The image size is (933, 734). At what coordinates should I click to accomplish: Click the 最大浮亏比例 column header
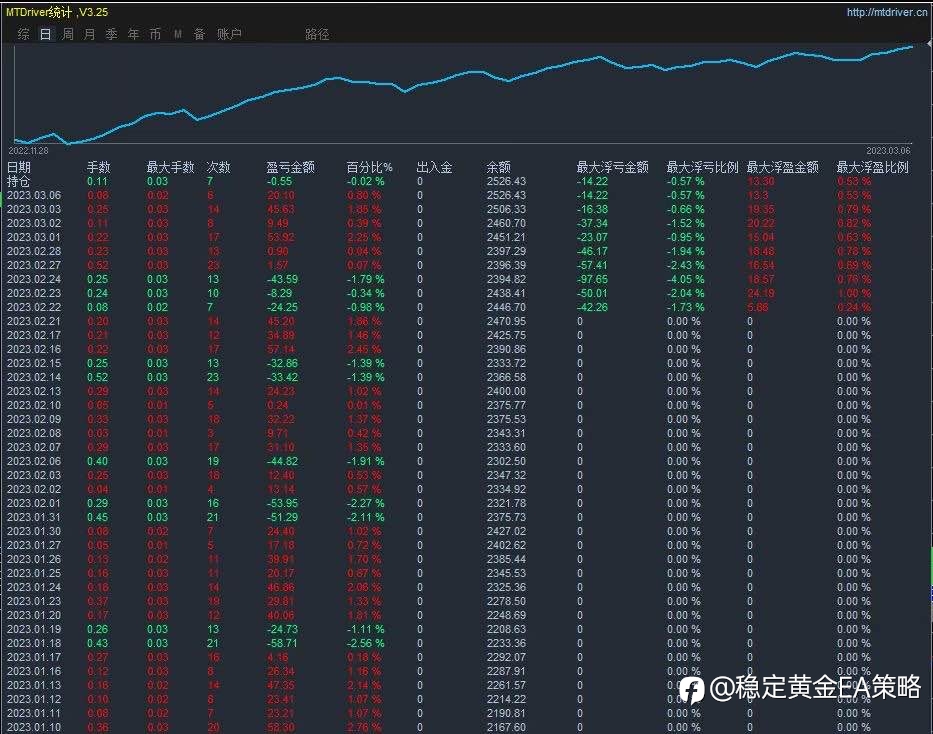tap(702, 167)
